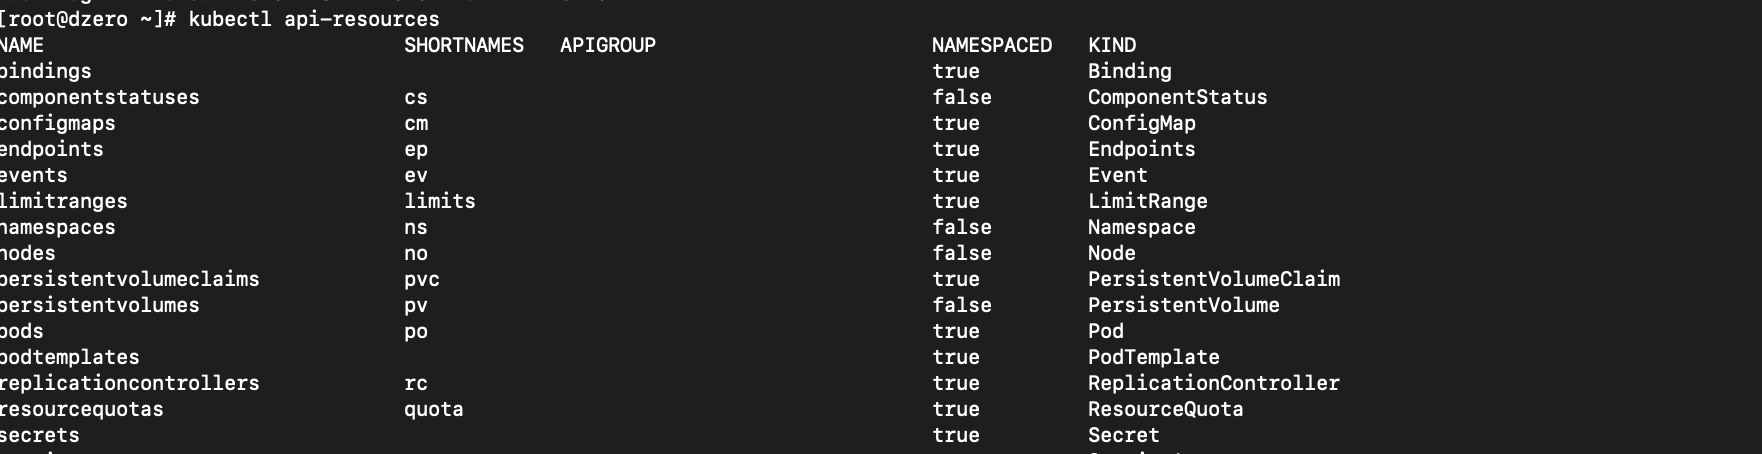Click the persistentvolumeclaims resource name
The height and width of the screenshot is (454, 1762).
pyautogui.click(x=129, y=279)
